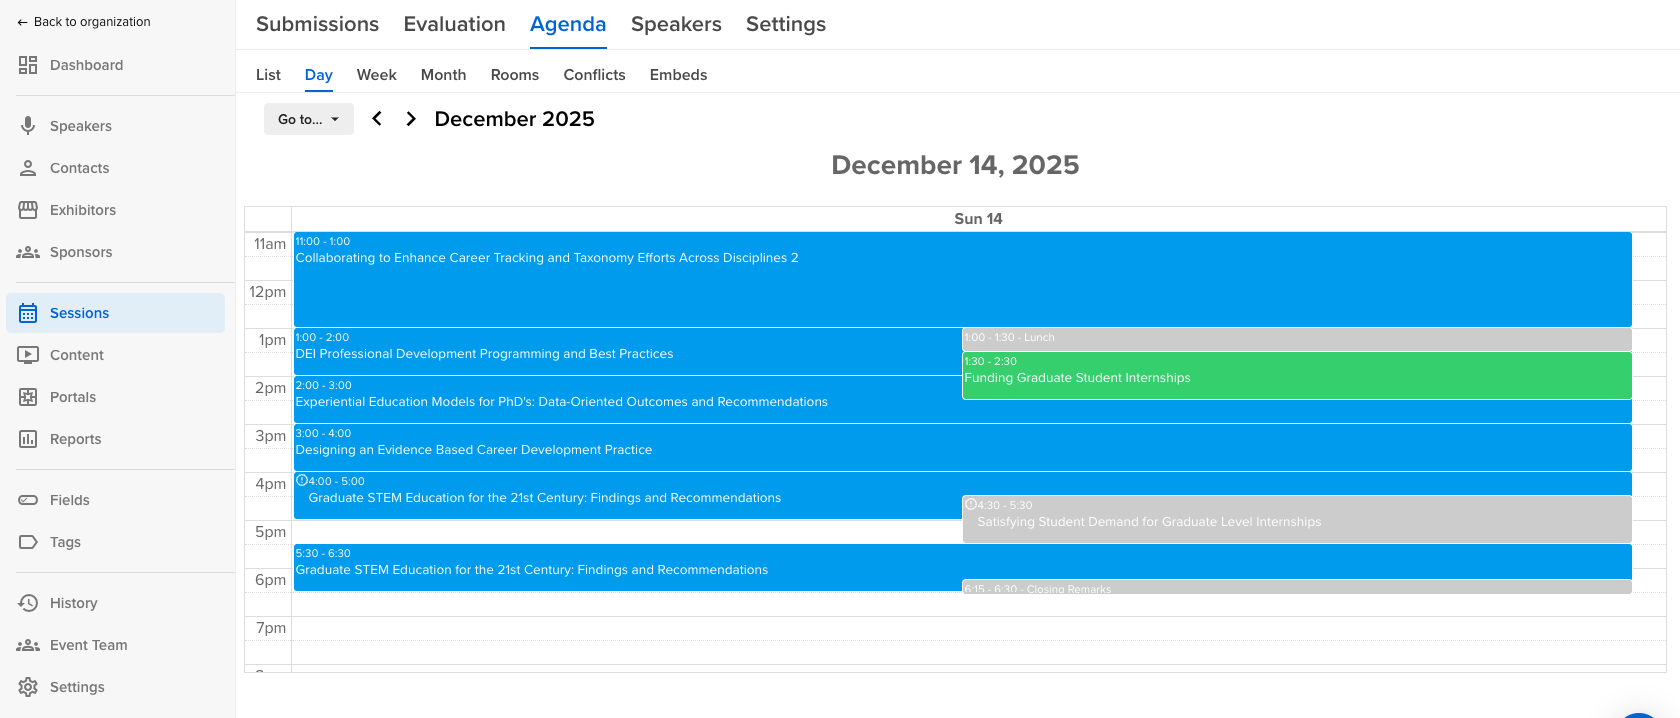The width and height of the screenshot is (1680, 718).
Task: Open the Tags page from sidebar
Action: [x=65, y=542]
